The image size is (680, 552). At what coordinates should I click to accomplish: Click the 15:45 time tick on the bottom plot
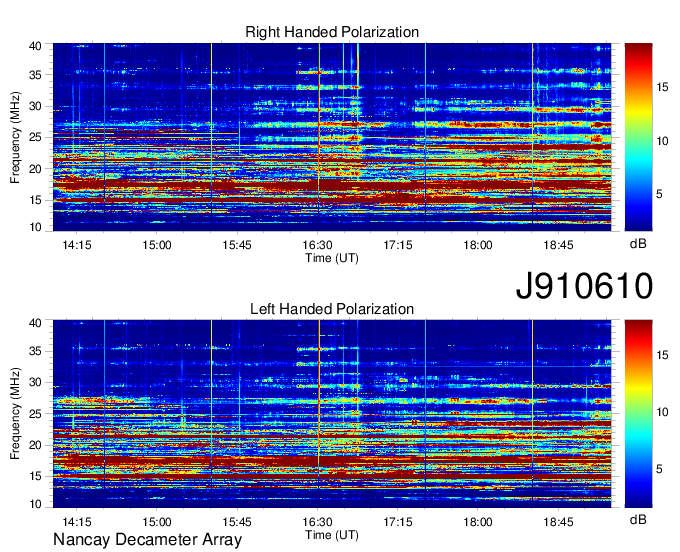[x=237, y=522]
